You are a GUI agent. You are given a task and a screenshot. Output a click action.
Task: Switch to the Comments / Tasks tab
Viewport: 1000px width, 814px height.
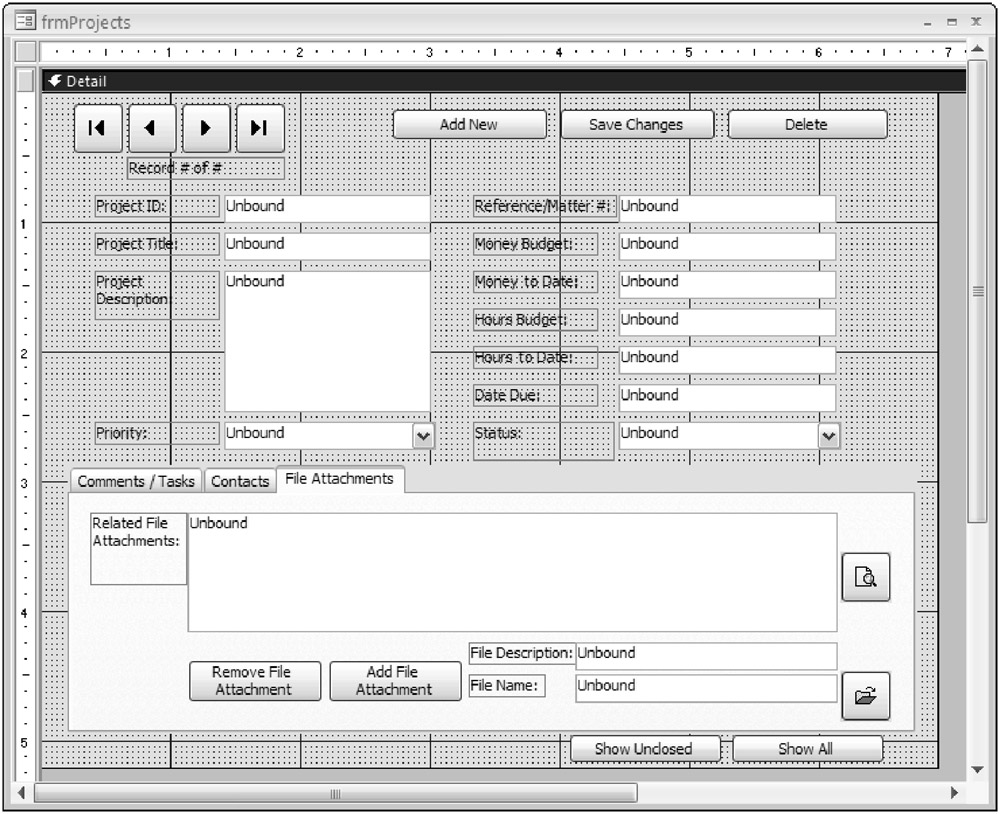pos(136,481)
